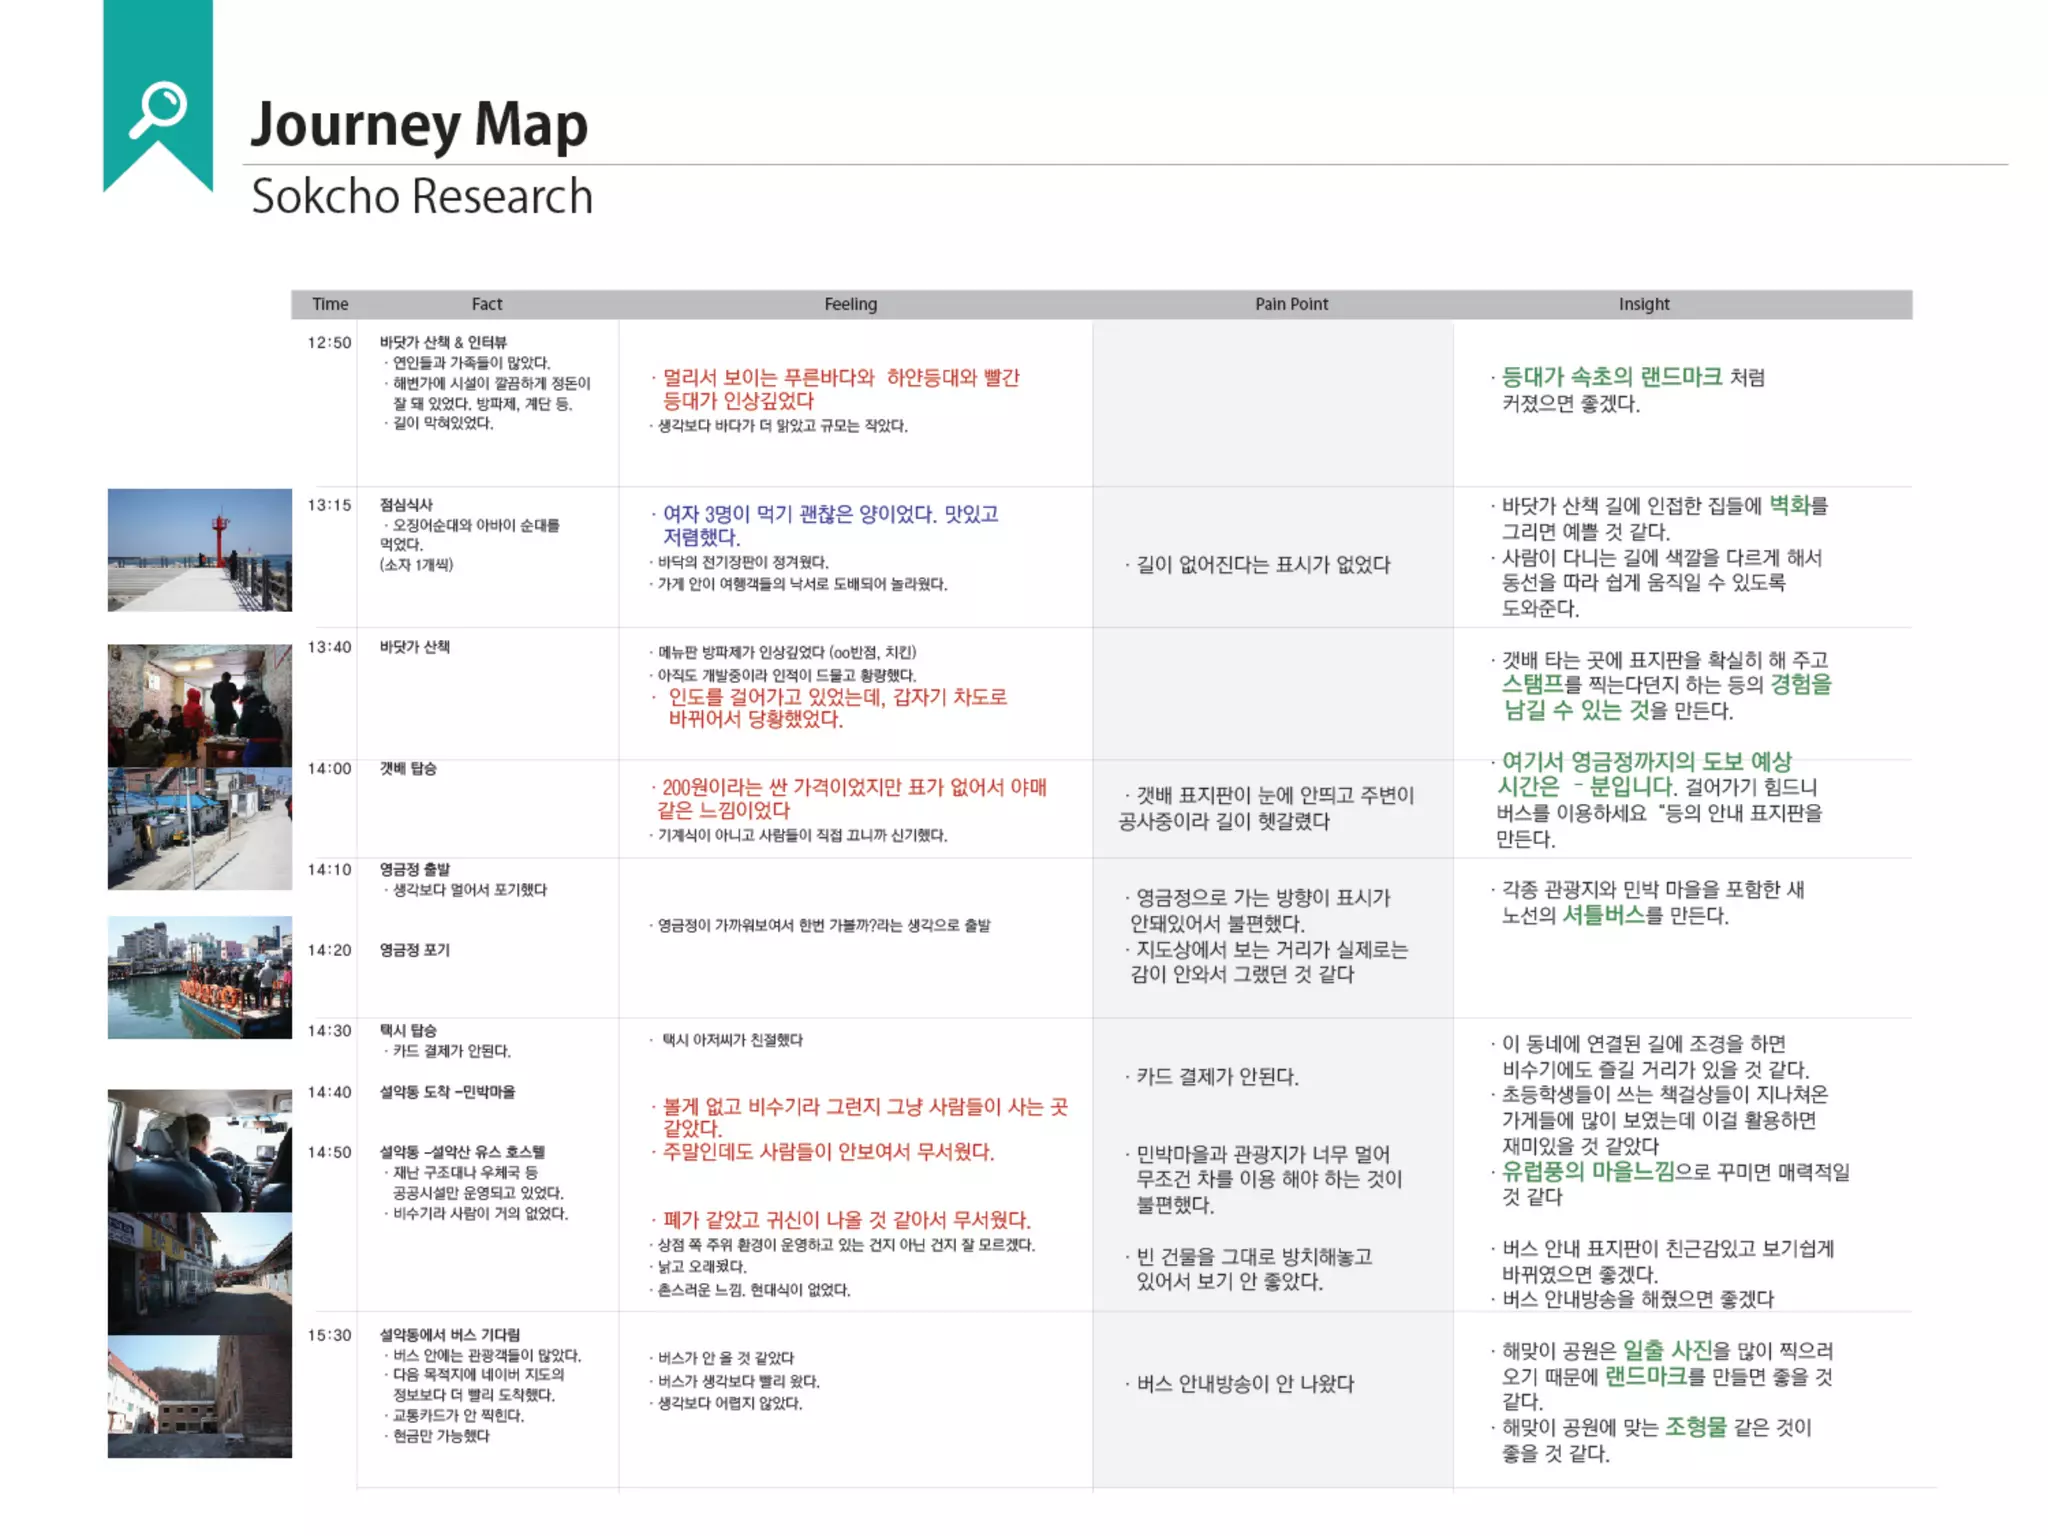
Task: Select the abandoned shops street photo
Action: coord(200,1273)
